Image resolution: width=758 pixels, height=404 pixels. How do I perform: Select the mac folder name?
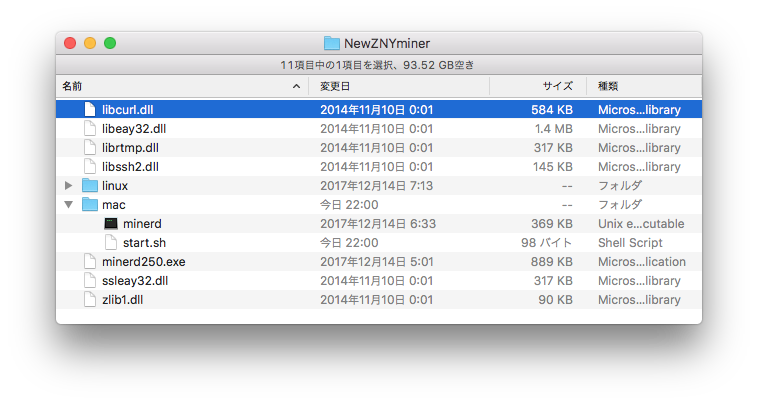[x=114, y=205]
